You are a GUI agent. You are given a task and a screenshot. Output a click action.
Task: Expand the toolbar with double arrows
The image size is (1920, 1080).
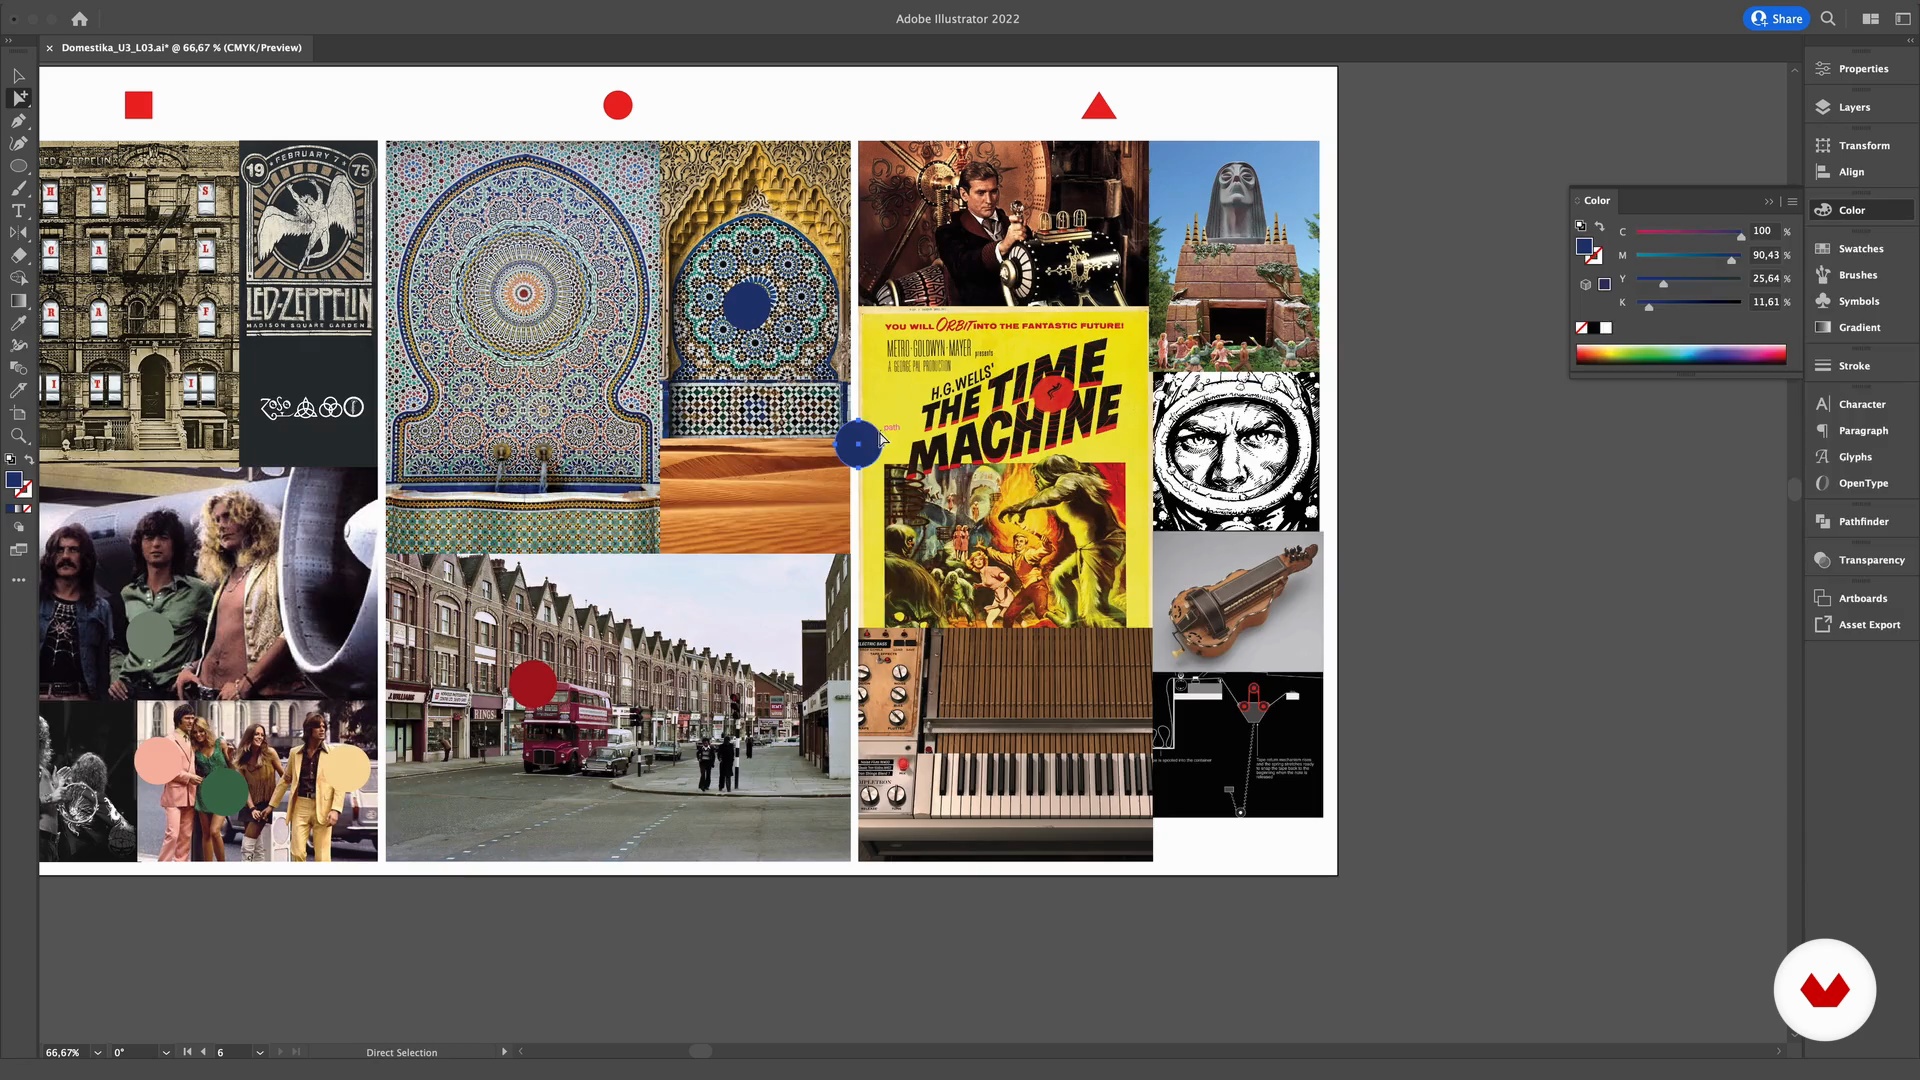9,41
